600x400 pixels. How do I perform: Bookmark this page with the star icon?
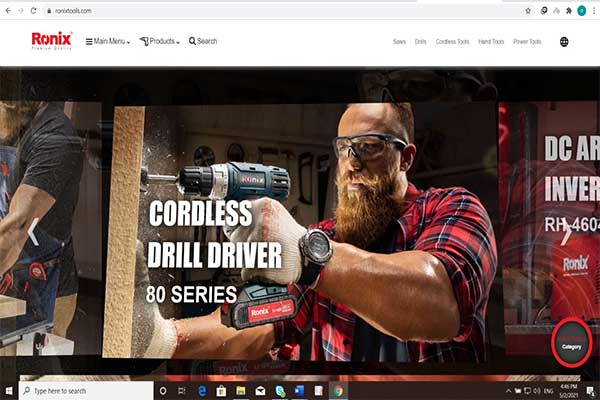click(x=528, y=11)
